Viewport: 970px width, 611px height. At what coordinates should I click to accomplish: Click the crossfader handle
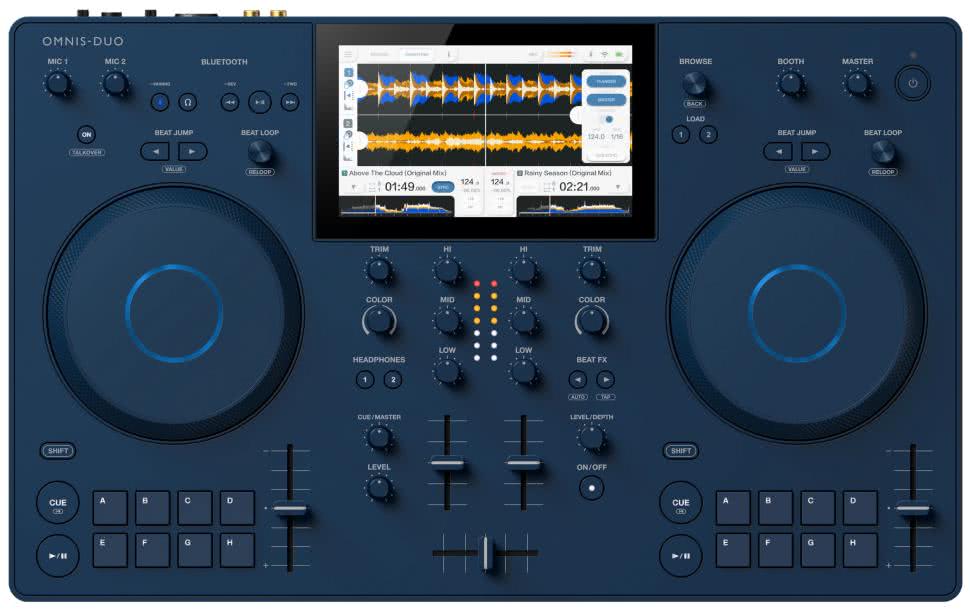(x=485, y=553)
